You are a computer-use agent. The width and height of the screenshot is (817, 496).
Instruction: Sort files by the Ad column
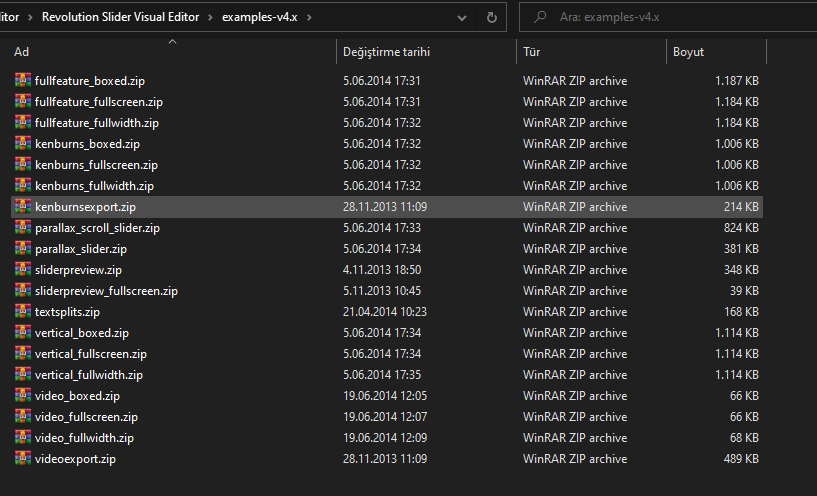[x=21, y=52]
